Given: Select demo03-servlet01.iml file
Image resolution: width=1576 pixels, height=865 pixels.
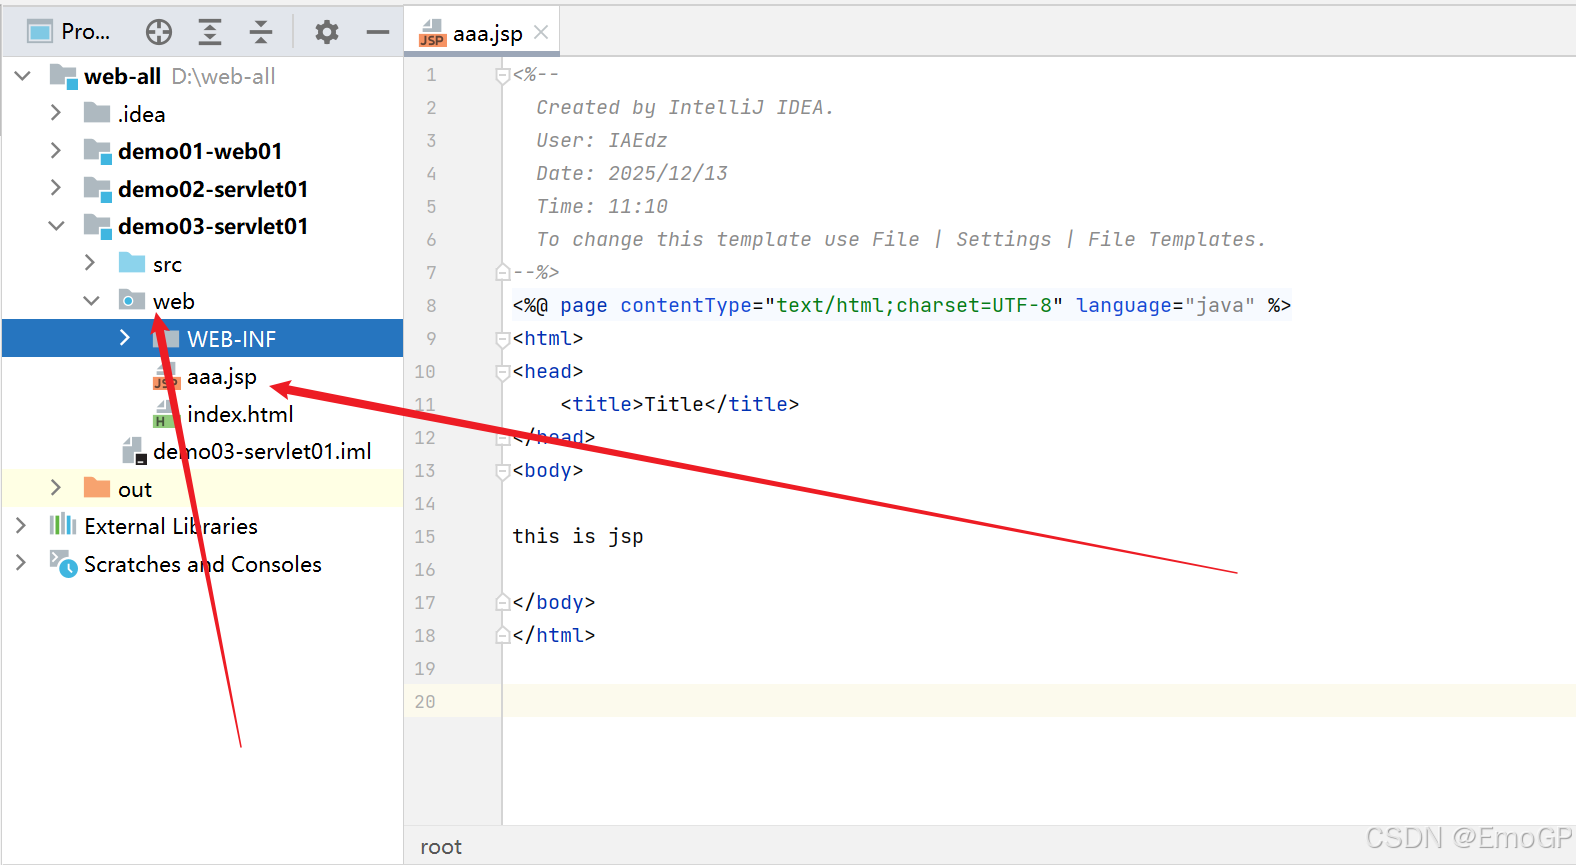Looking at the screenshot, I should tap(202, 451).
